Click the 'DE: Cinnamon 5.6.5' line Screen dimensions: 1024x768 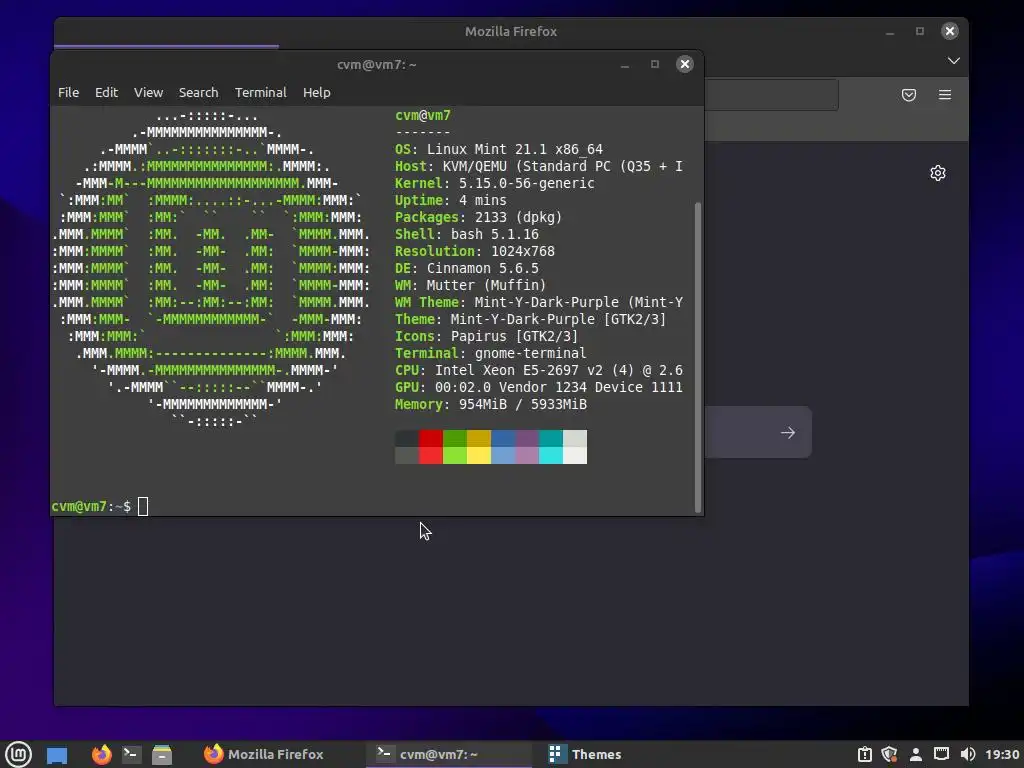(466, 268)
